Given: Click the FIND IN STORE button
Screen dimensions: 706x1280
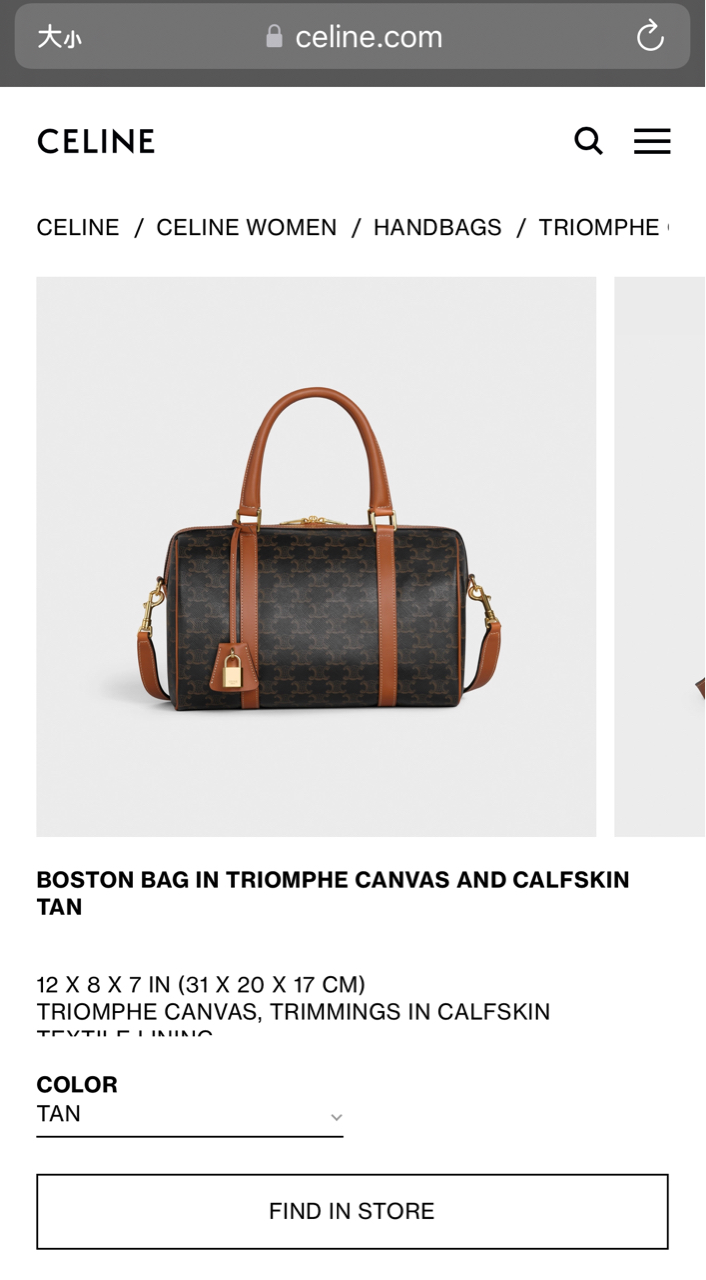Looking at the screenshot, I should tap(352, 1211).
